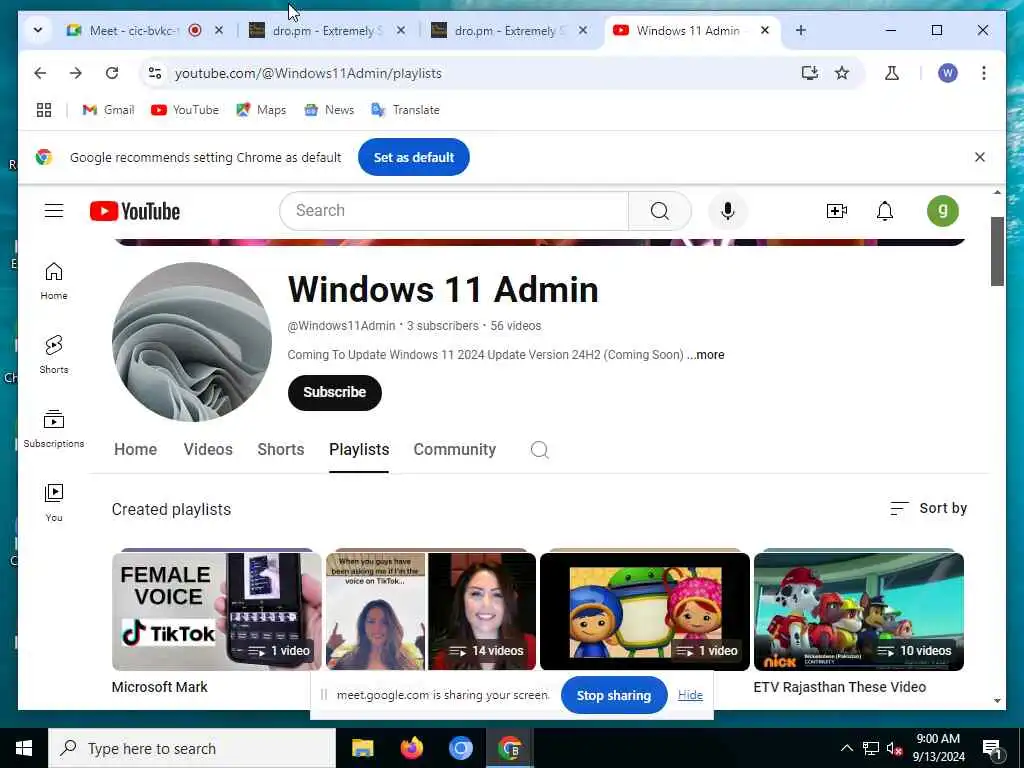
Task: Go back with browser back arrow
Action: [x=40, y=73]
